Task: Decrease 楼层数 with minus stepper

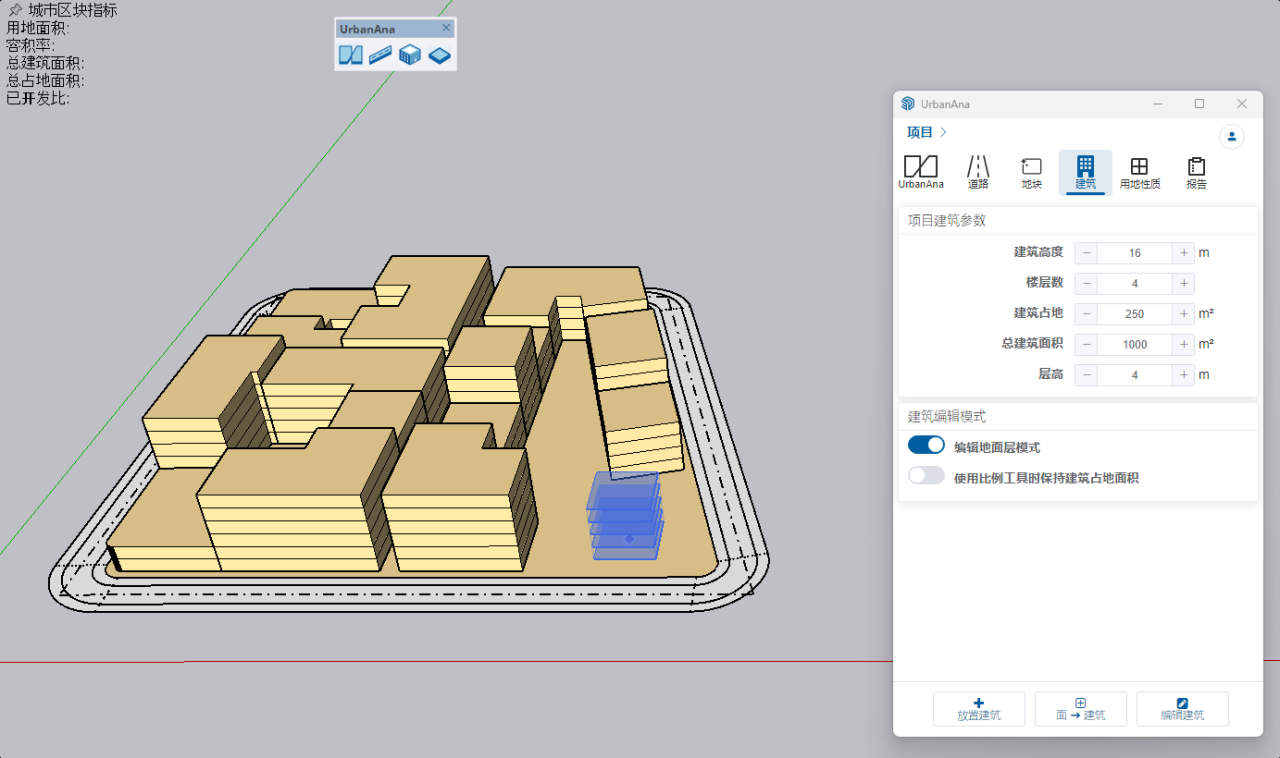Action: pyautogui.click(x=1086, y=283)
